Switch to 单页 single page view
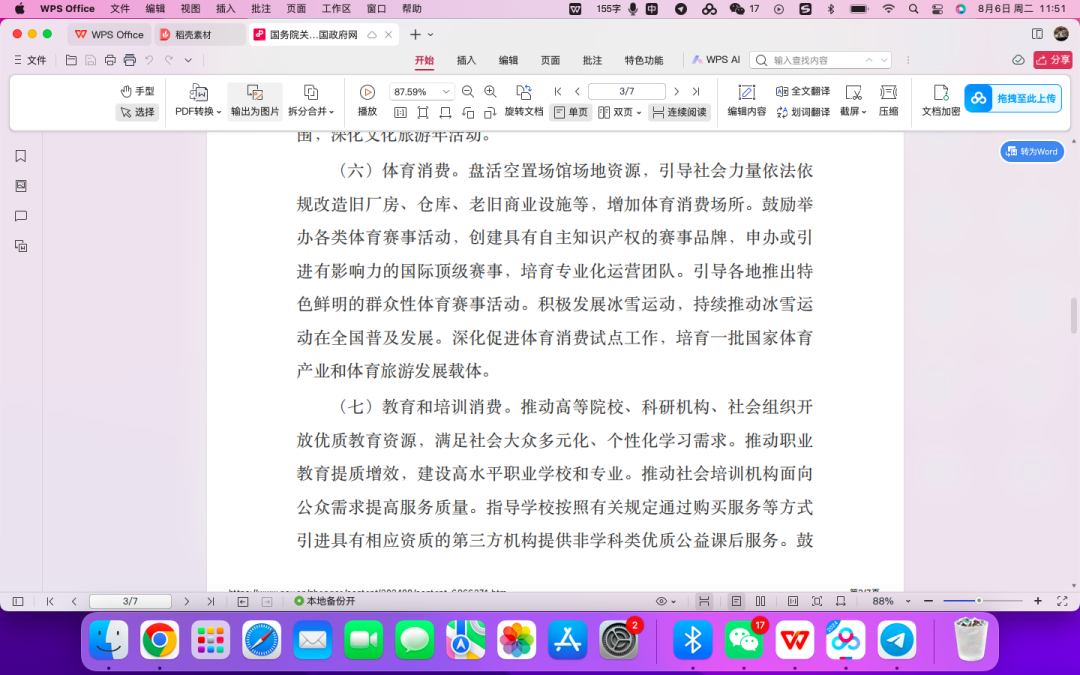The image size is (1080, 675). click(x=571, y=112)
